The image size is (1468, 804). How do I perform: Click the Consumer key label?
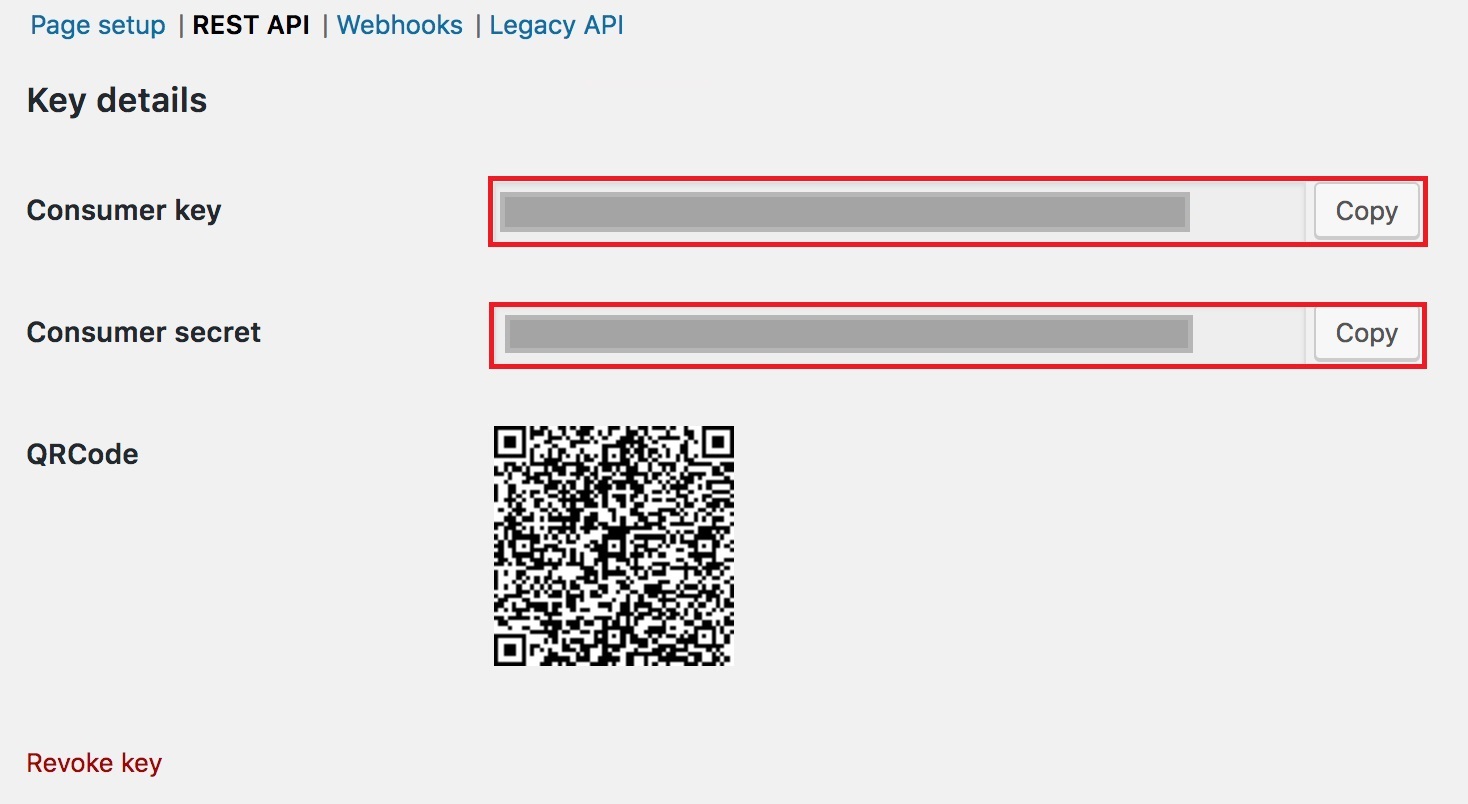[x=124, y=210]
